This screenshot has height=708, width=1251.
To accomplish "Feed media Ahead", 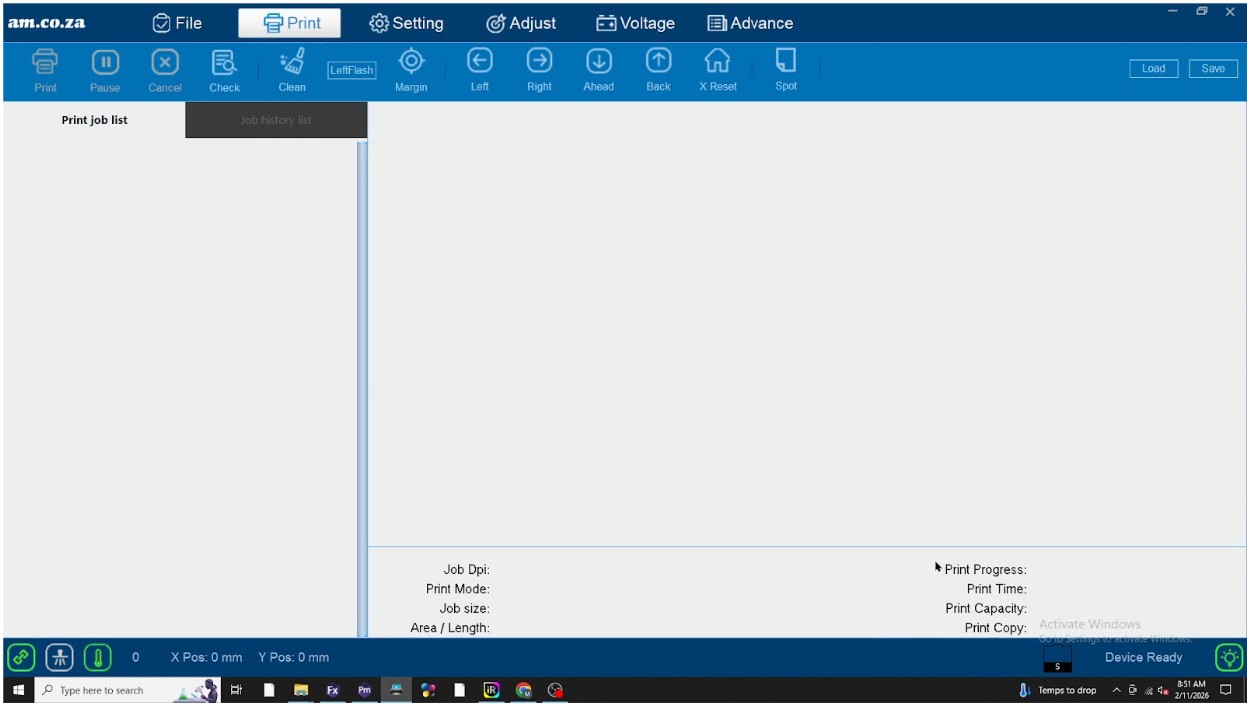I will pyautogui.click(x=599, y=70).
